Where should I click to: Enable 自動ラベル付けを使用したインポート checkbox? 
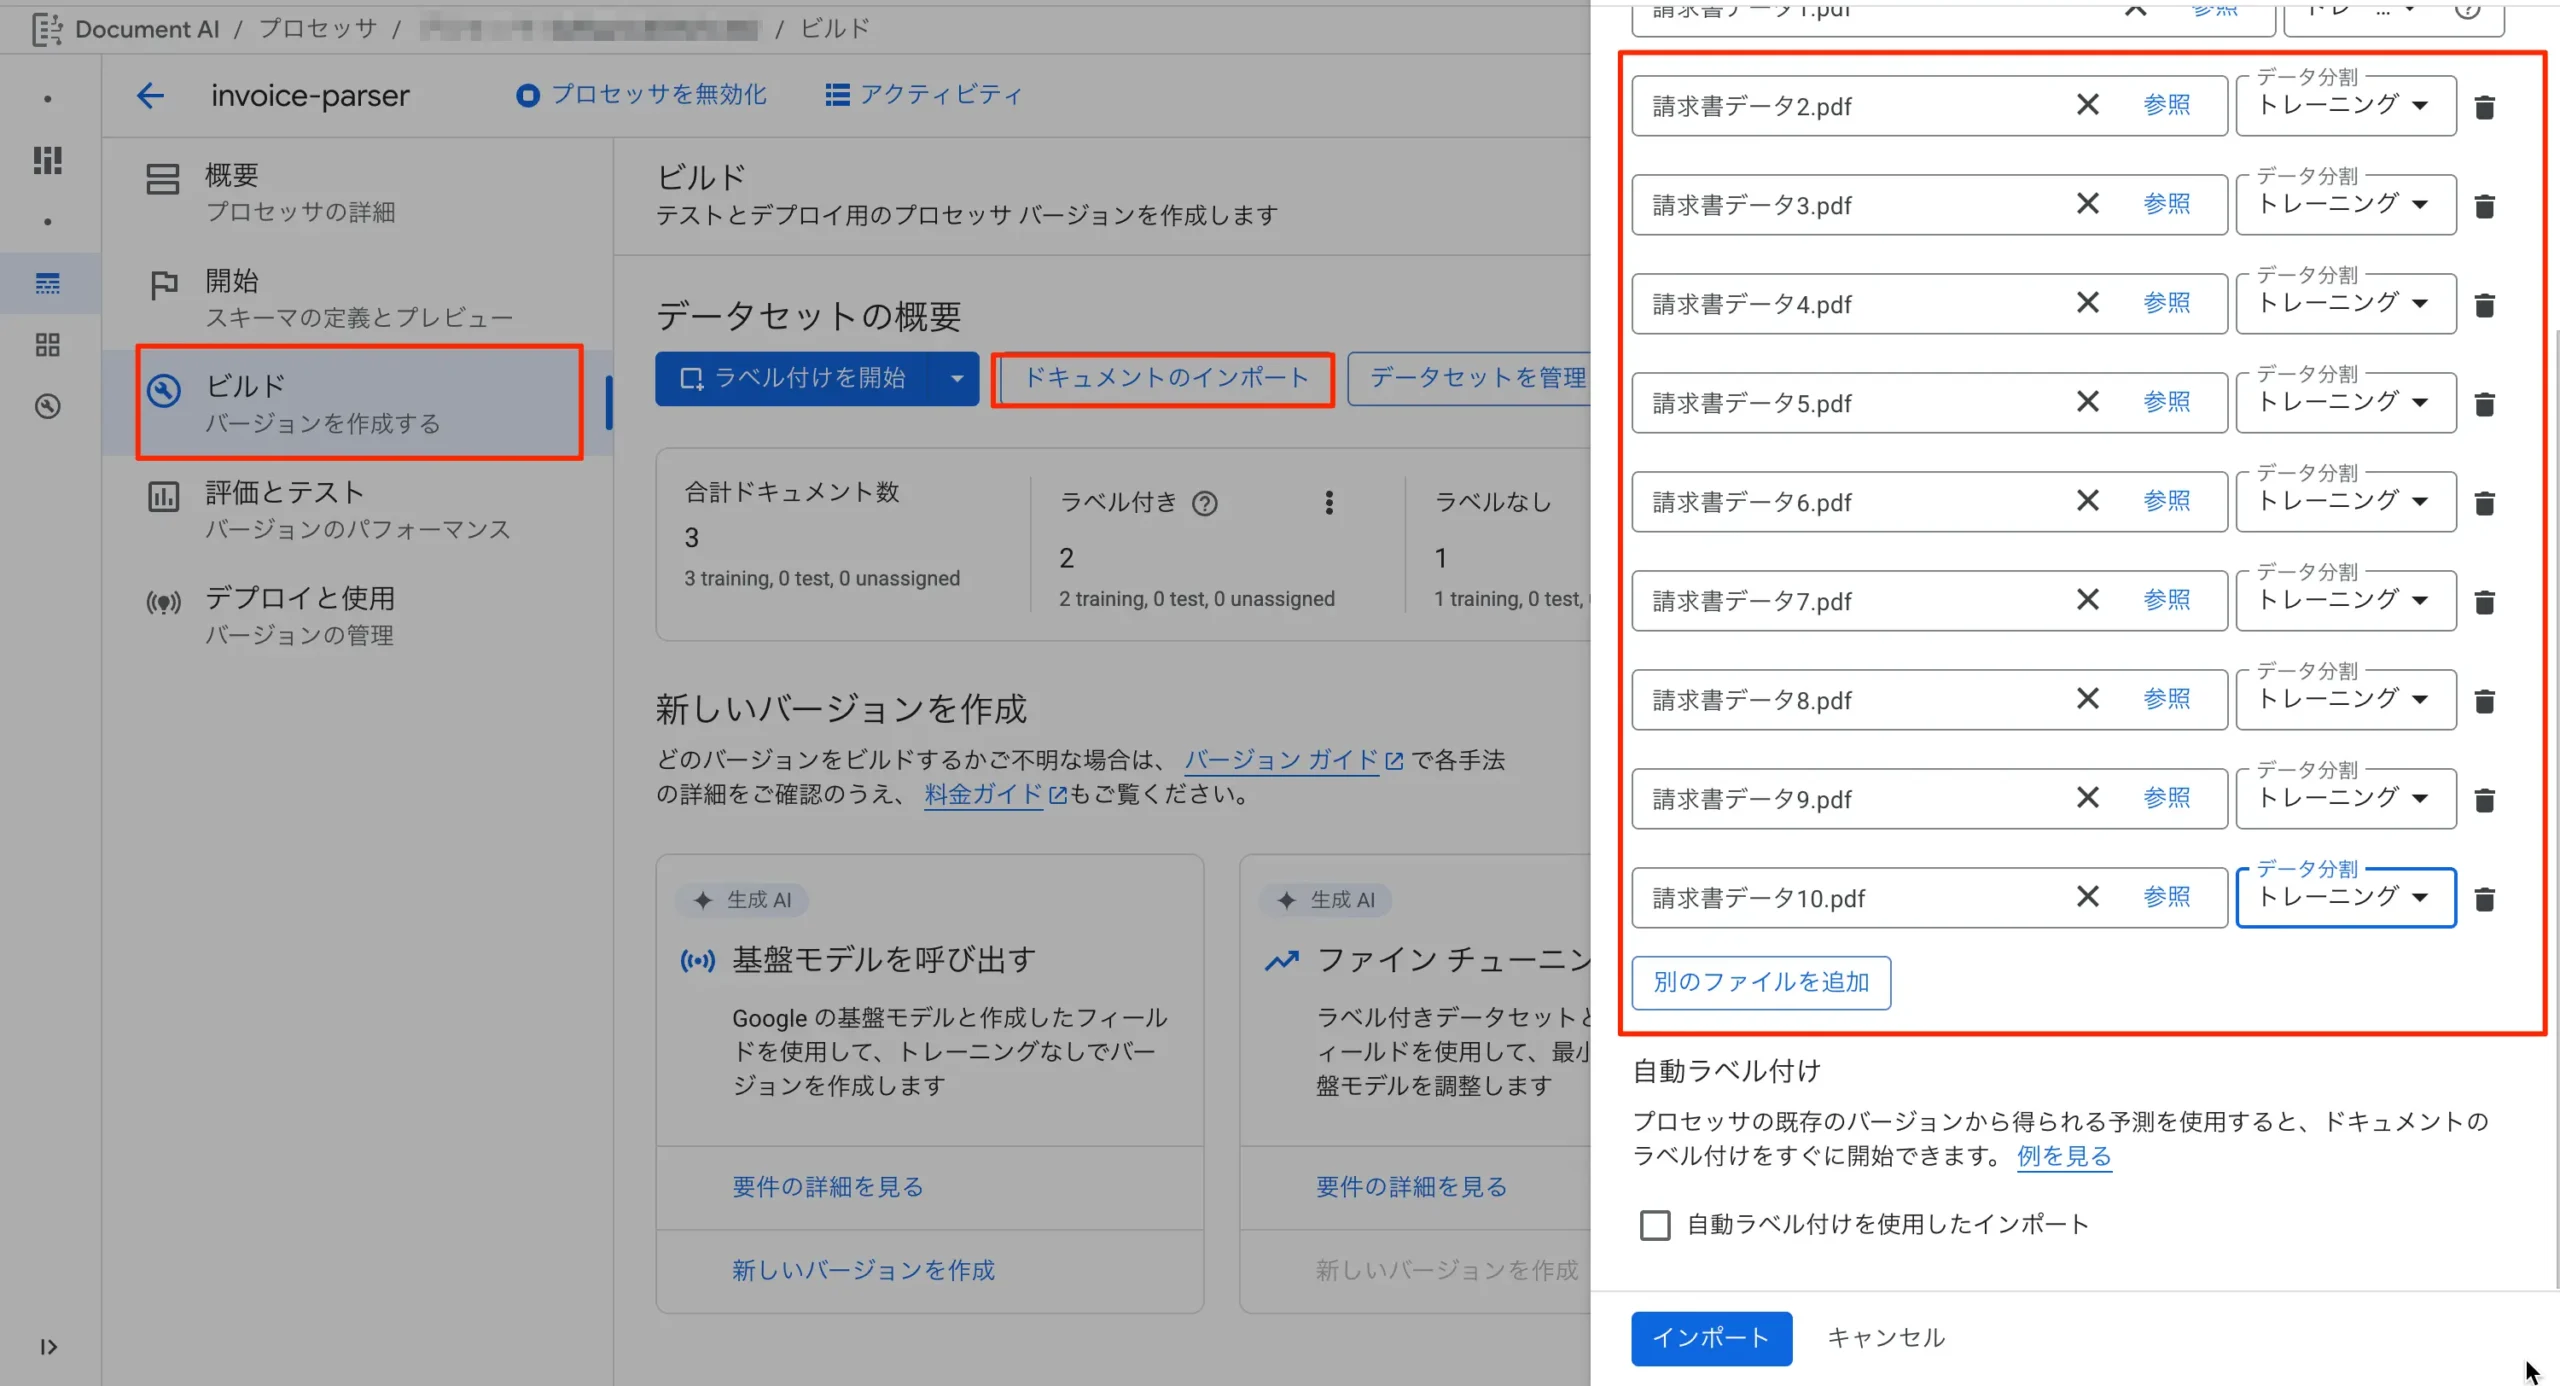[x=1655, y=1225]
